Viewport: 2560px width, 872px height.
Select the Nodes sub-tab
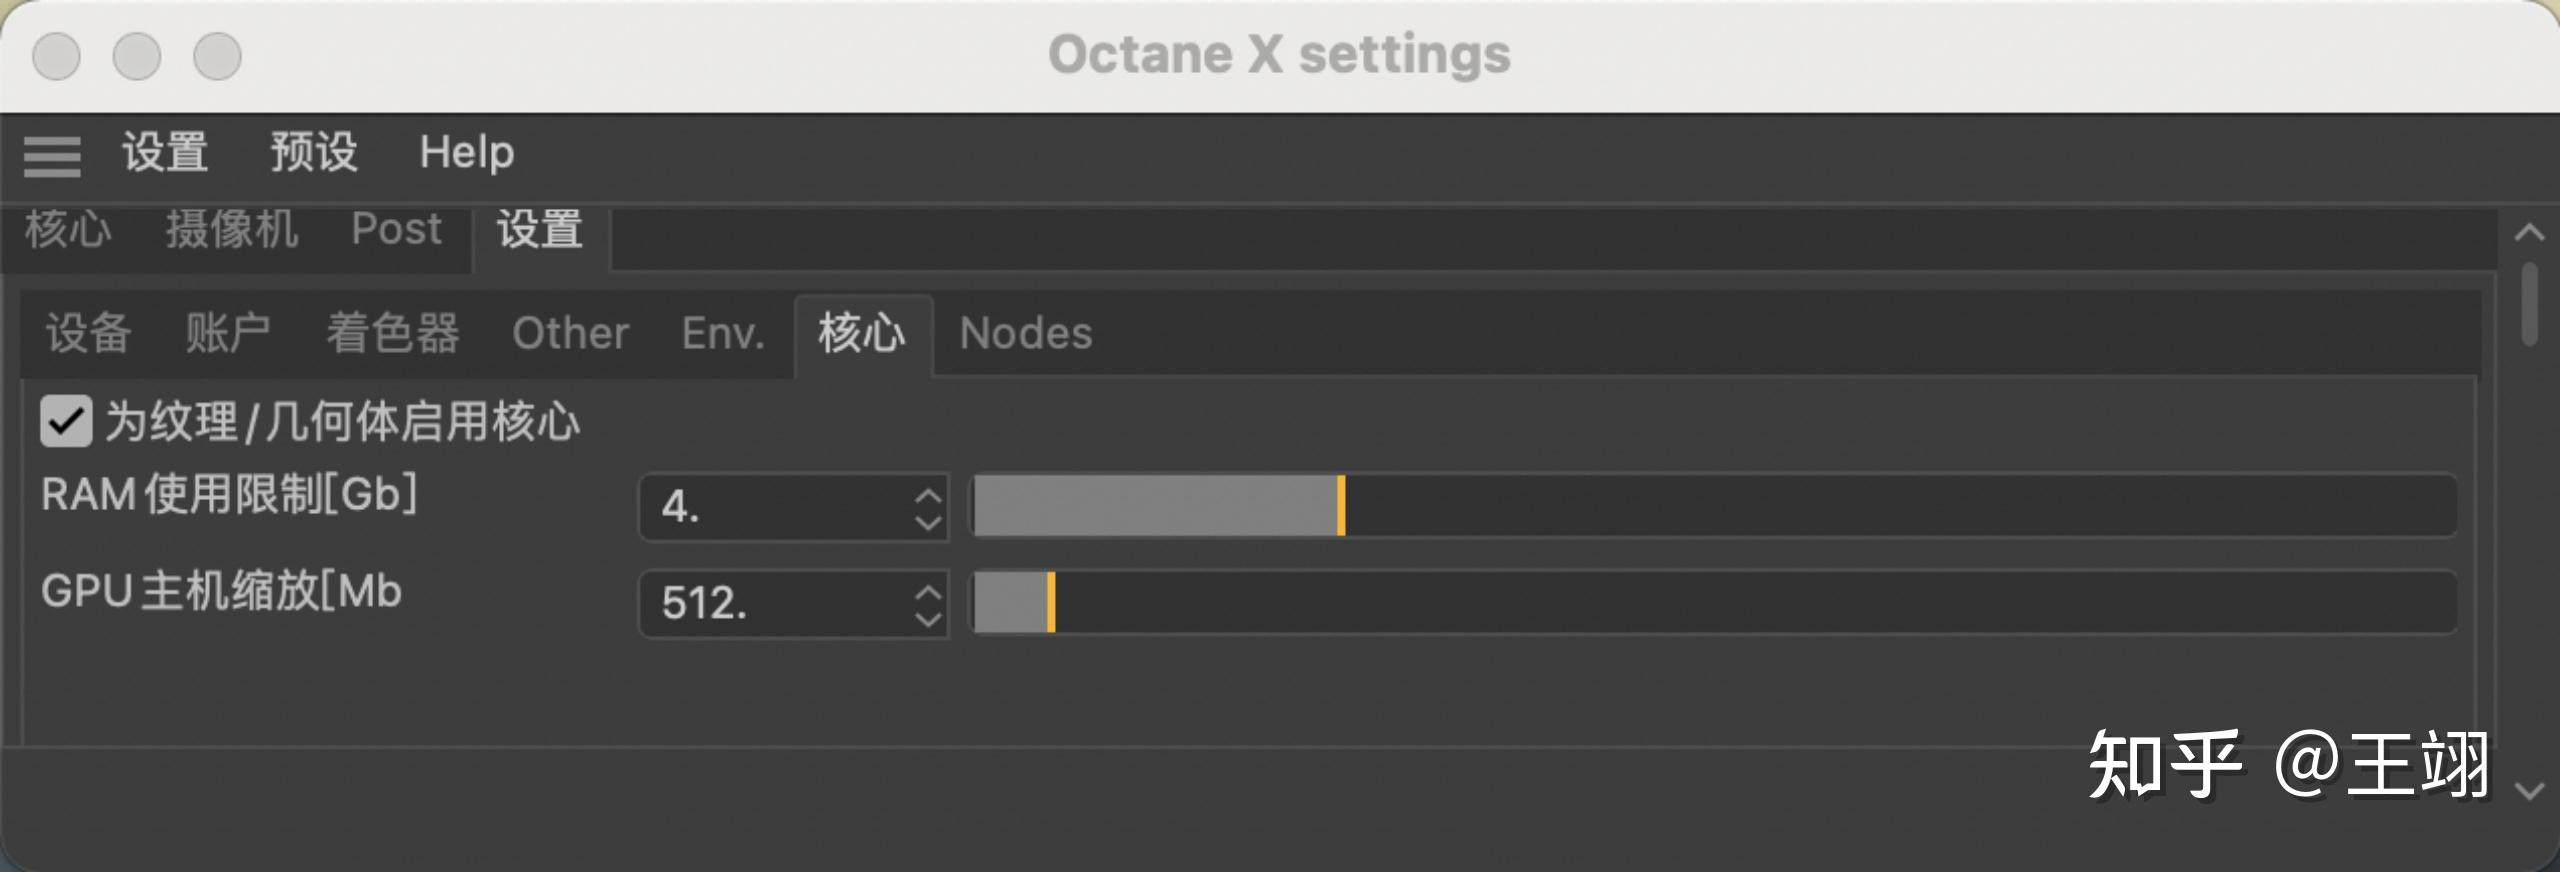click(1026, 333)
